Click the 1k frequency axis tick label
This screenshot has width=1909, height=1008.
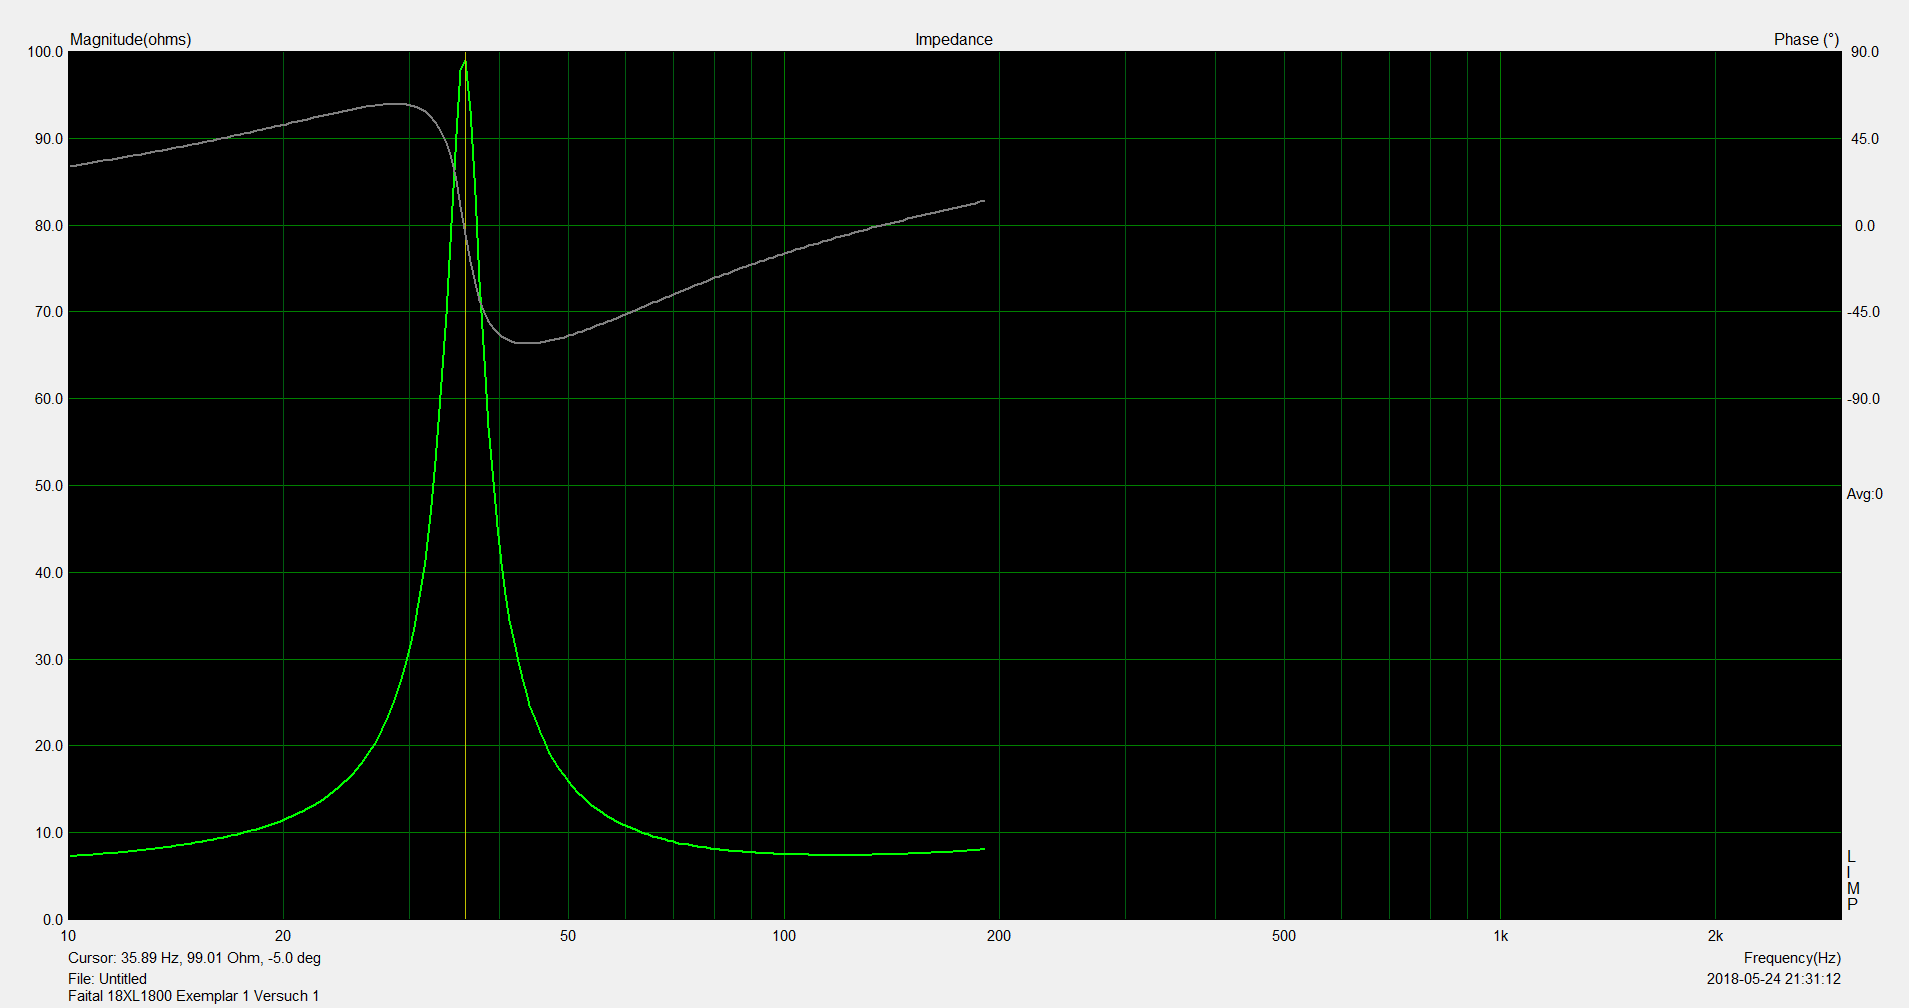pos(1500,936)
